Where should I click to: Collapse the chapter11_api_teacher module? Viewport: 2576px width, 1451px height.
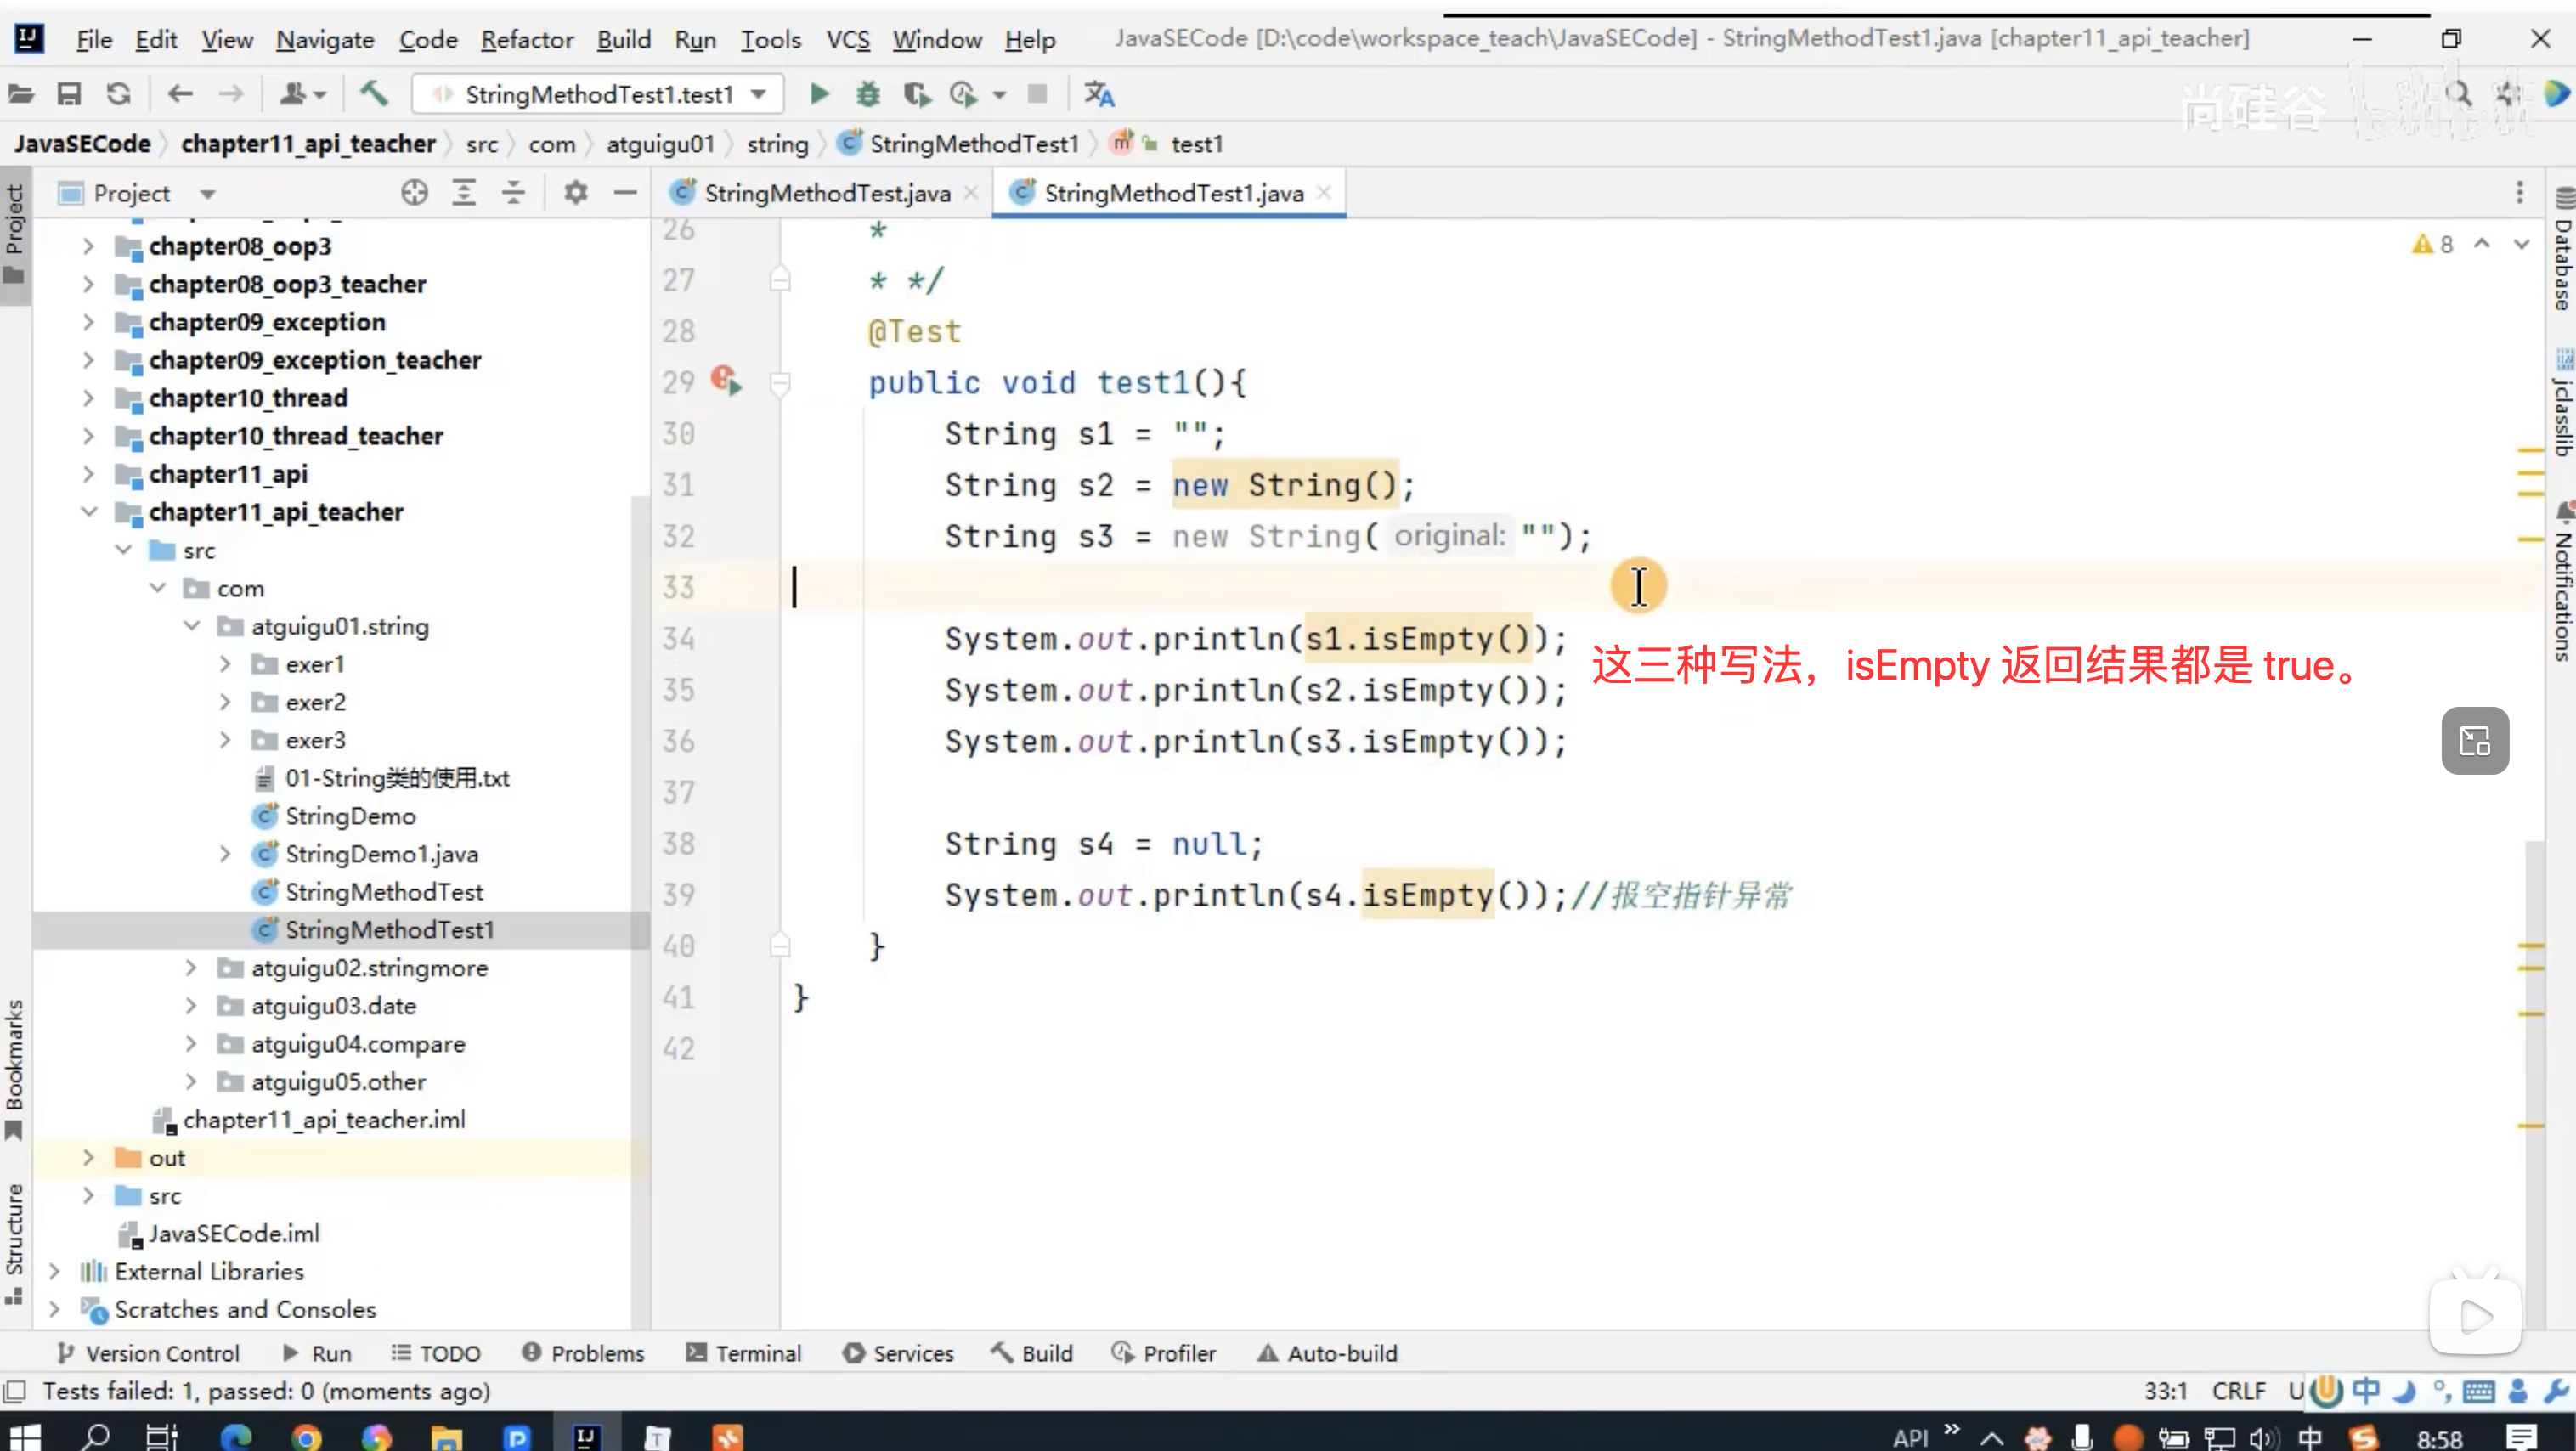click(88, 512)
